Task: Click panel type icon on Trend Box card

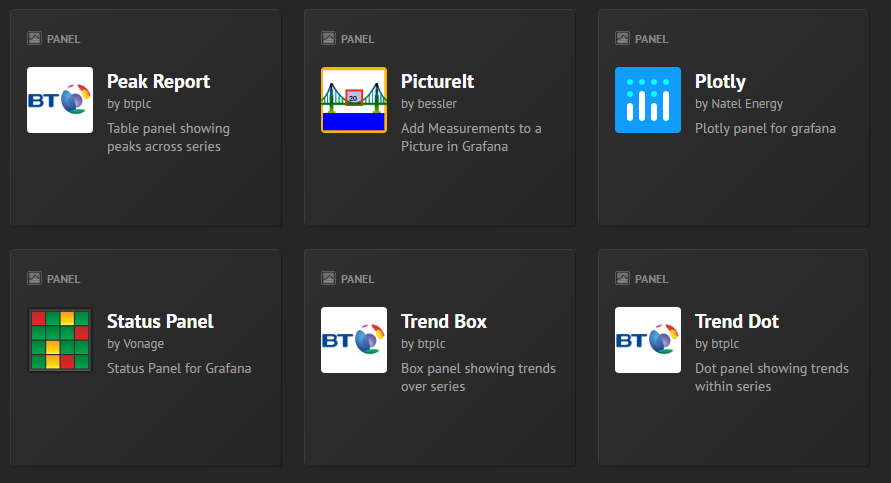Action: tap(328, 278)
